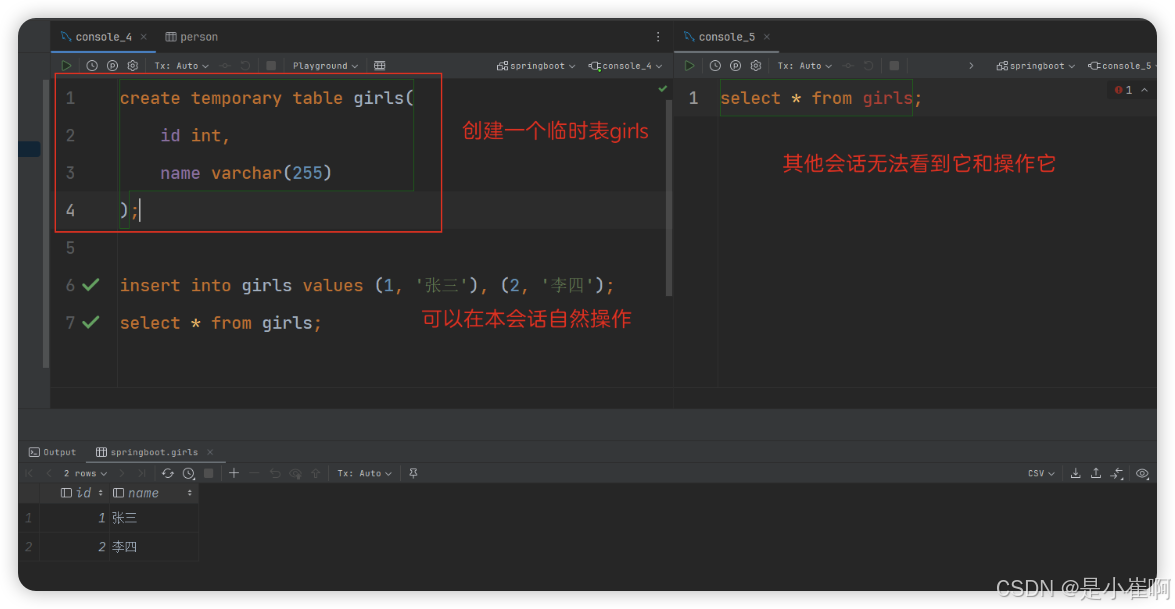Open the eye options in data grid

pyautogui.click(x=1143, y=472)
